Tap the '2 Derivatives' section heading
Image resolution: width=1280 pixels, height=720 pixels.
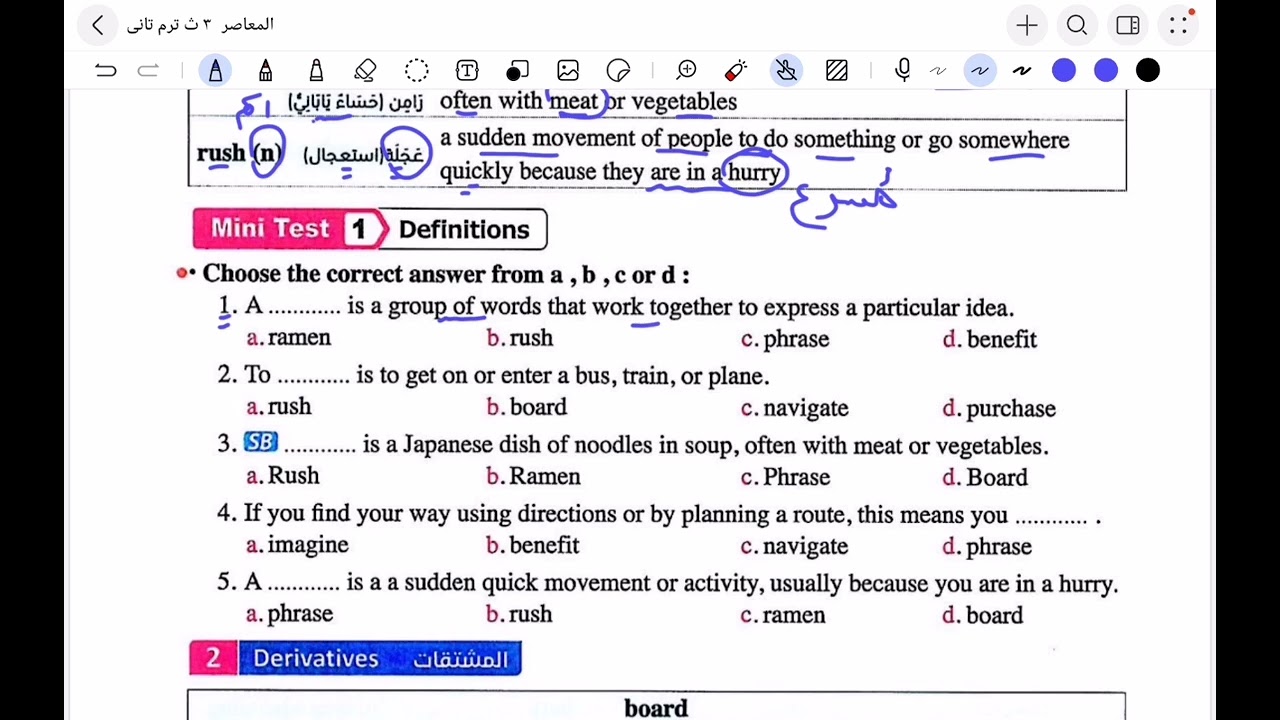point(355,658)
